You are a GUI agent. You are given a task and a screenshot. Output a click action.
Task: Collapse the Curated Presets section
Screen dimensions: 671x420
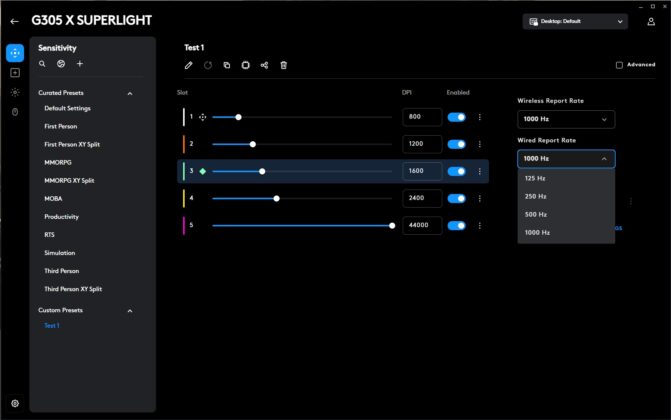pyautogui.click(x=130, y=93)
